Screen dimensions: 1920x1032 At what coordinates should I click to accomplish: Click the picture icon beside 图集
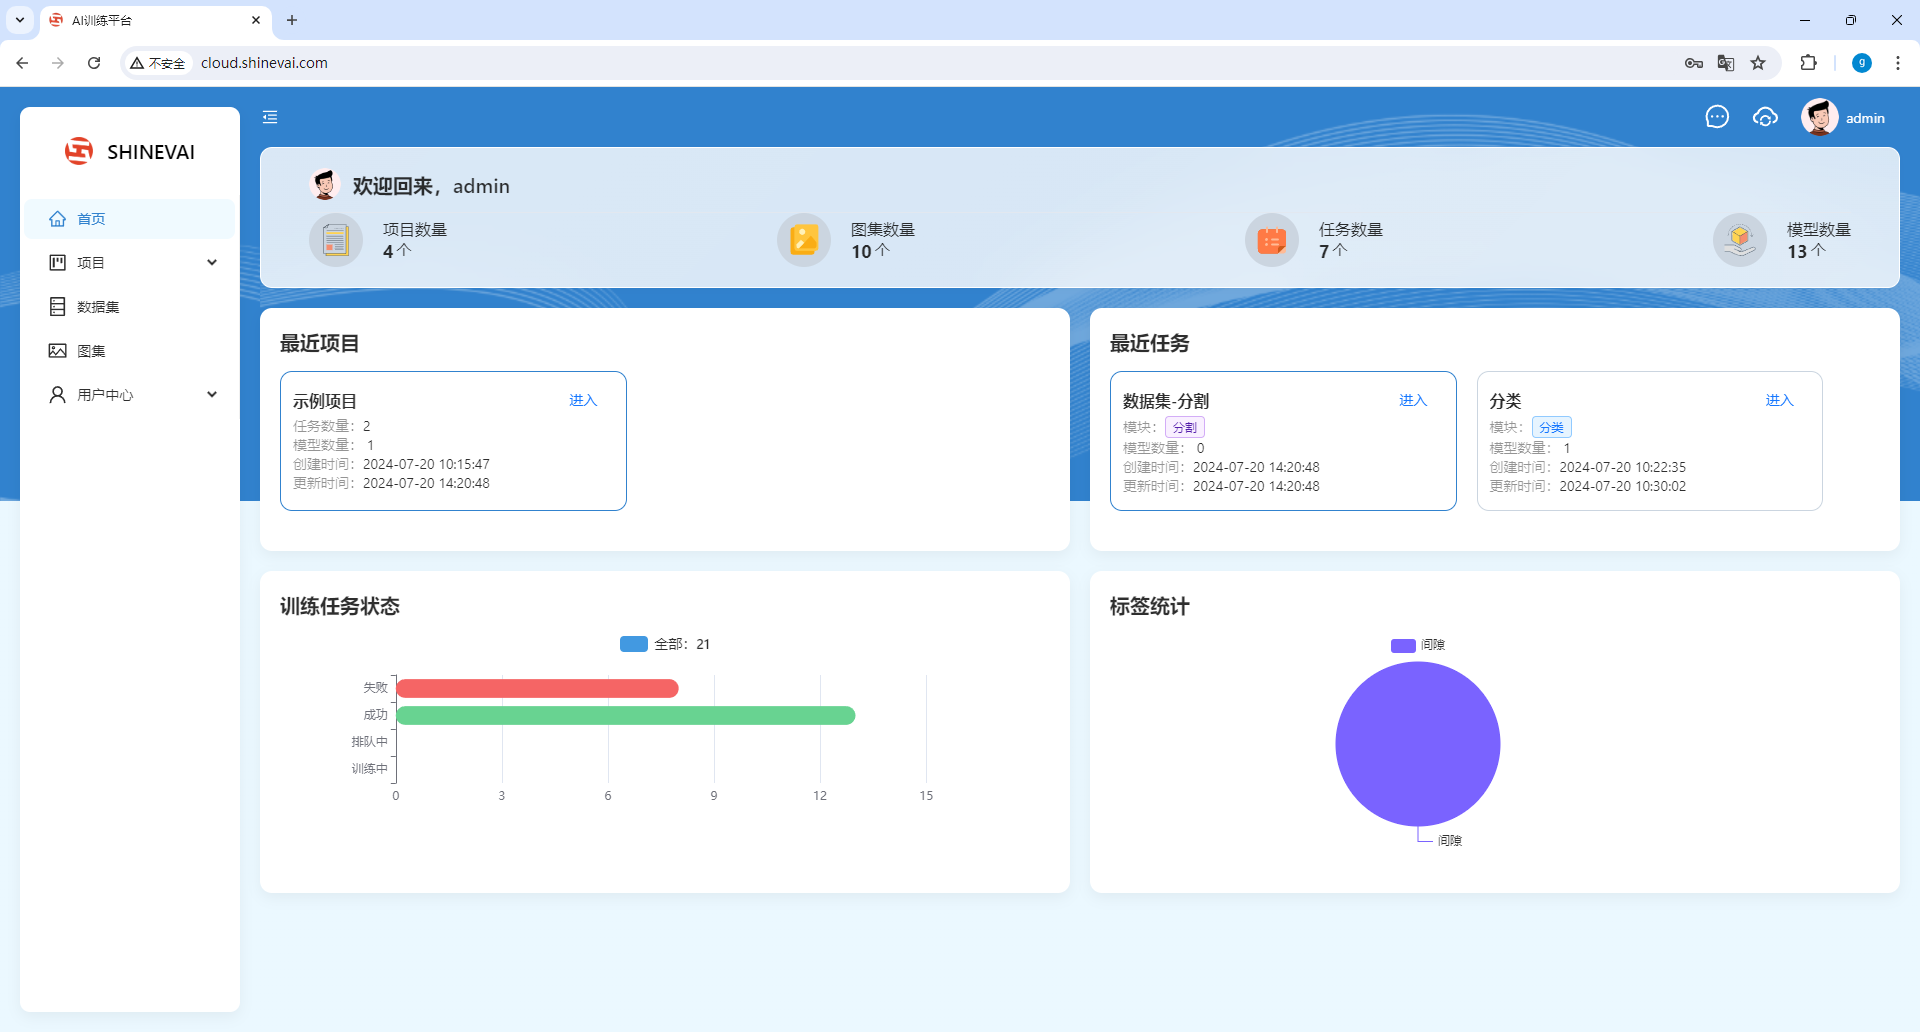coord(57,350)
